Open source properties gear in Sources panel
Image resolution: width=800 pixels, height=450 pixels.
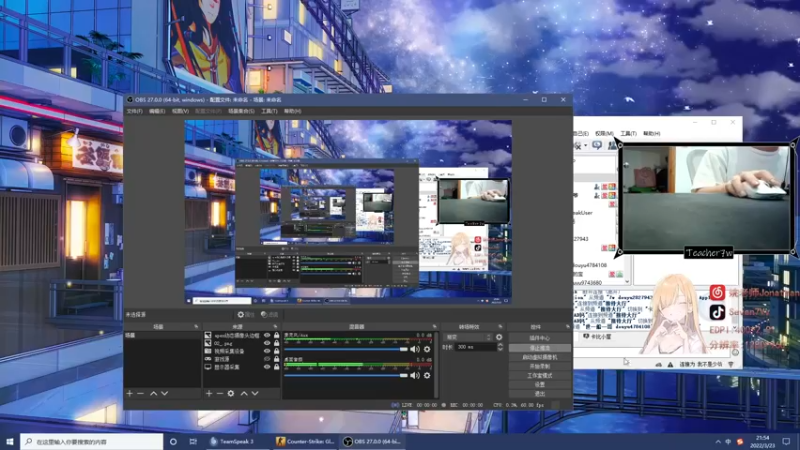point(231,393)
